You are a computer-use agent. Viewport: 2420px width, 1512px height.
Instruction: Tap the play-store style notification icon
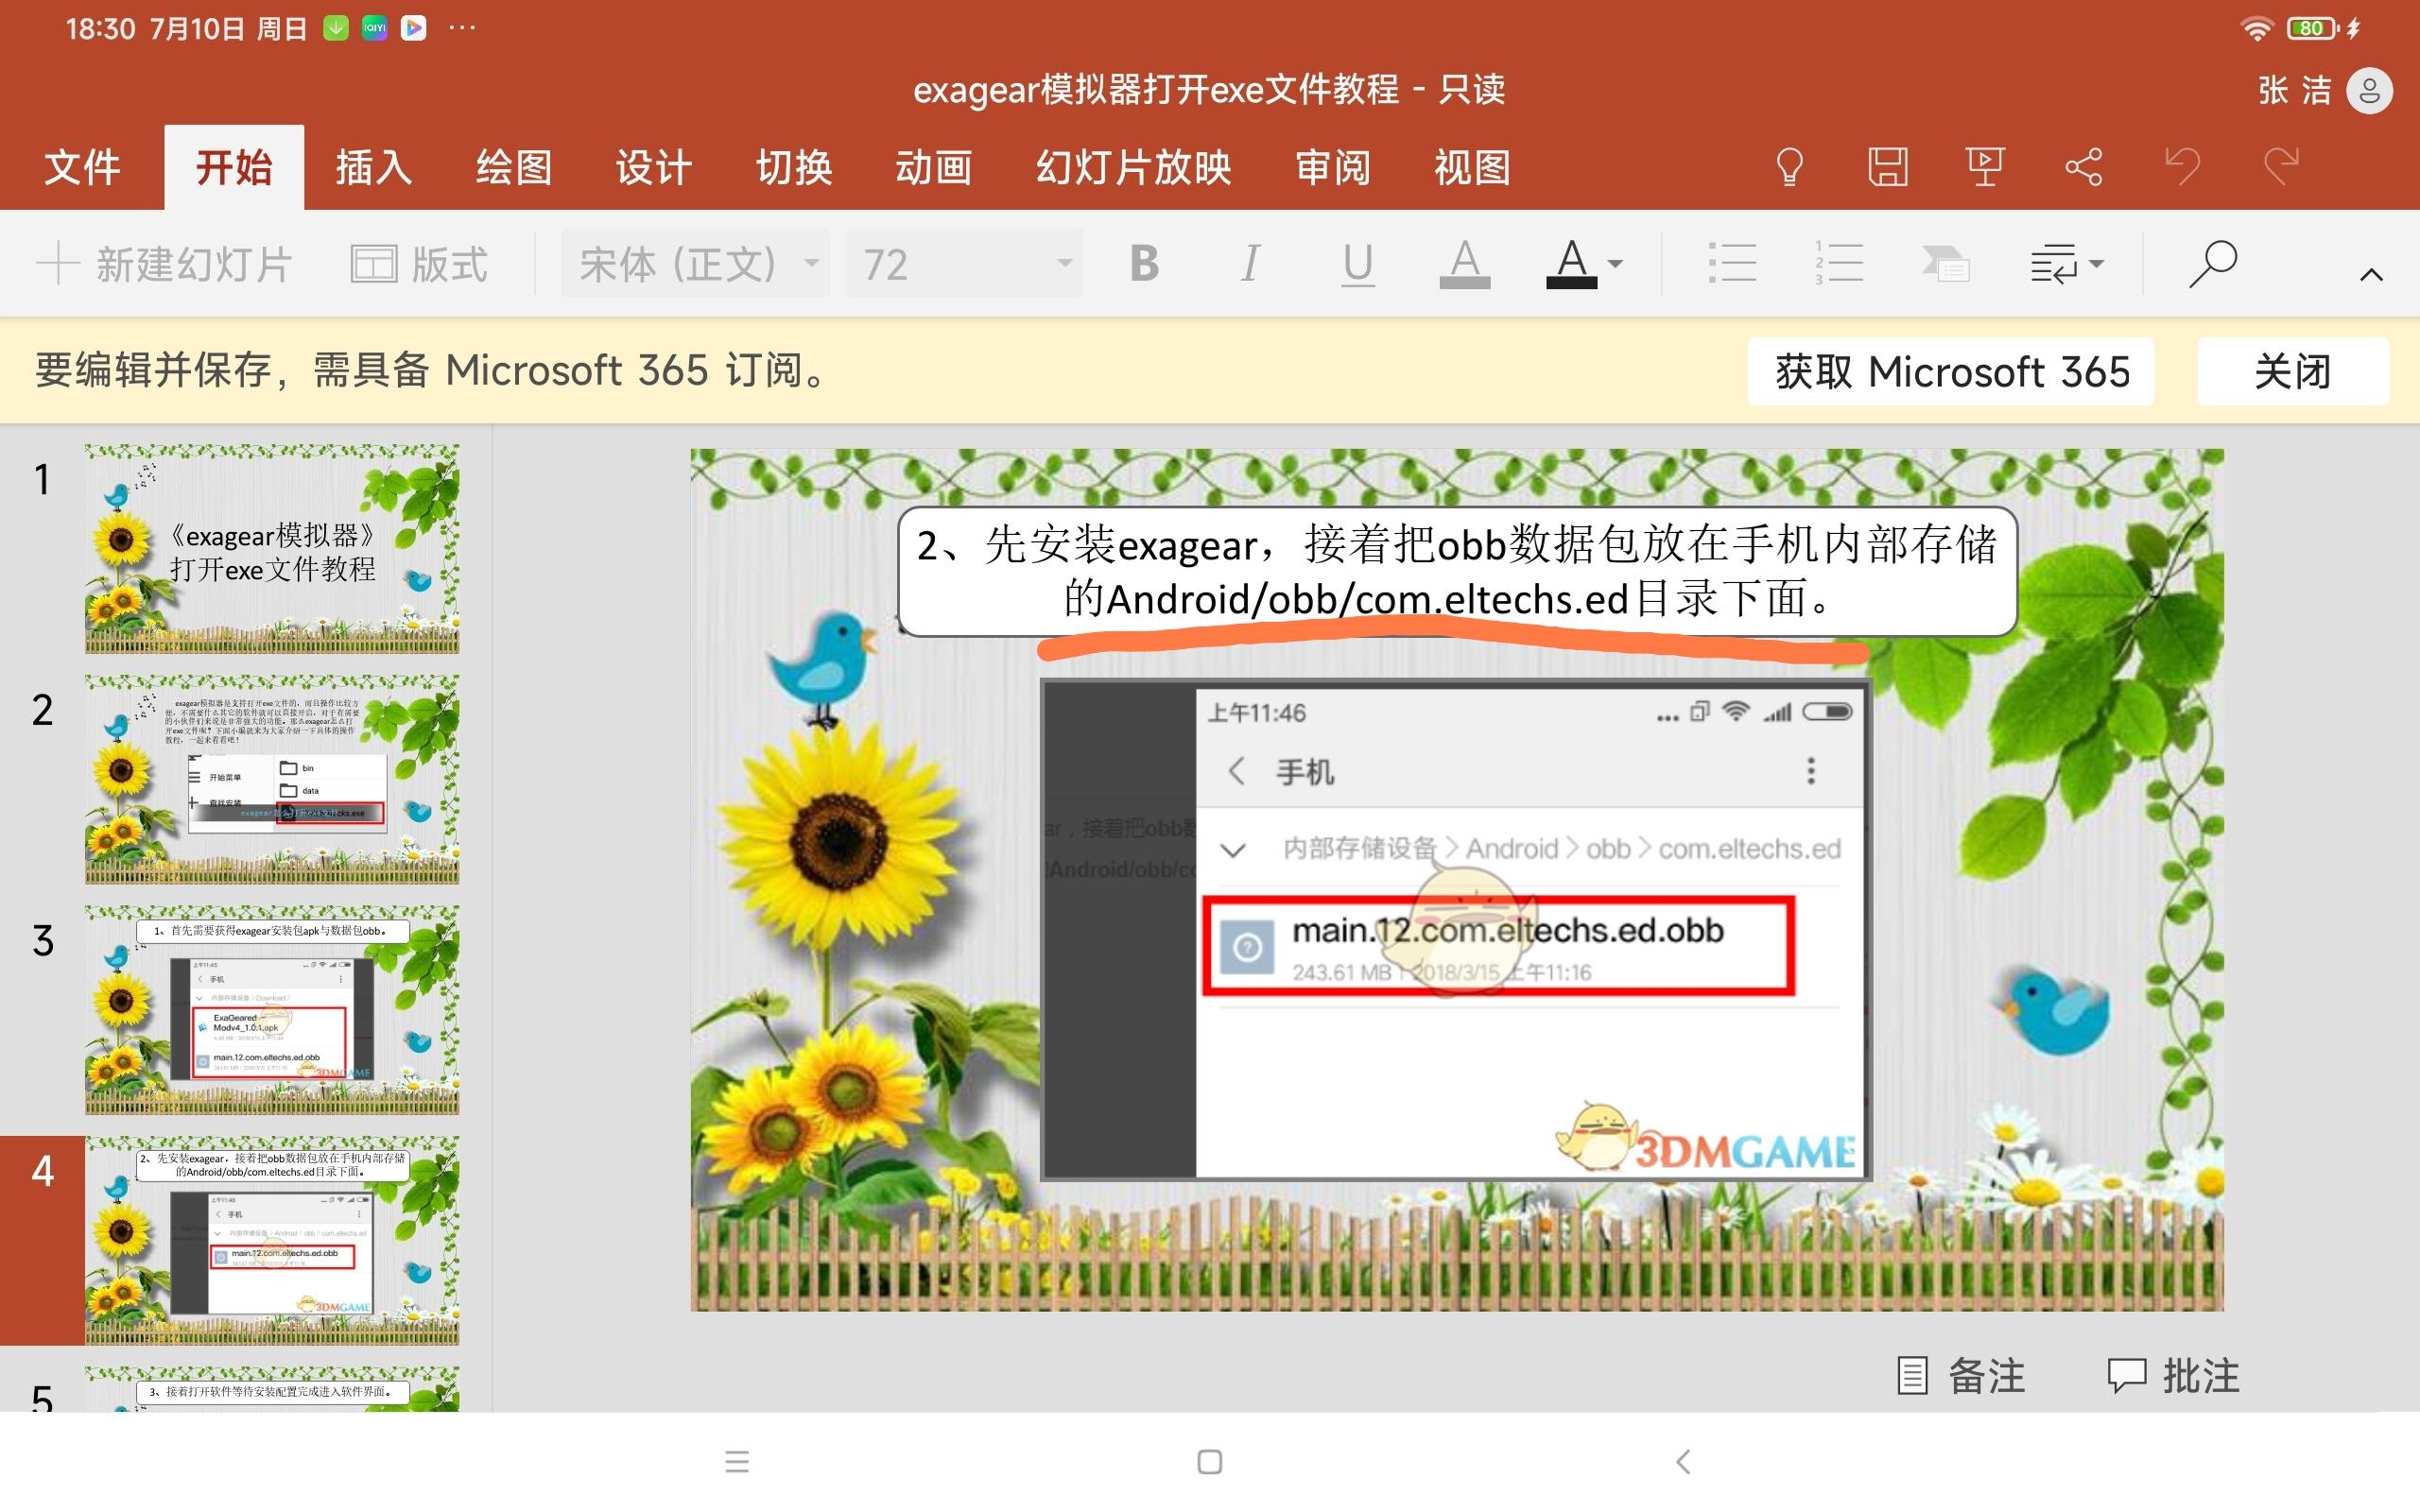point(413,28)
